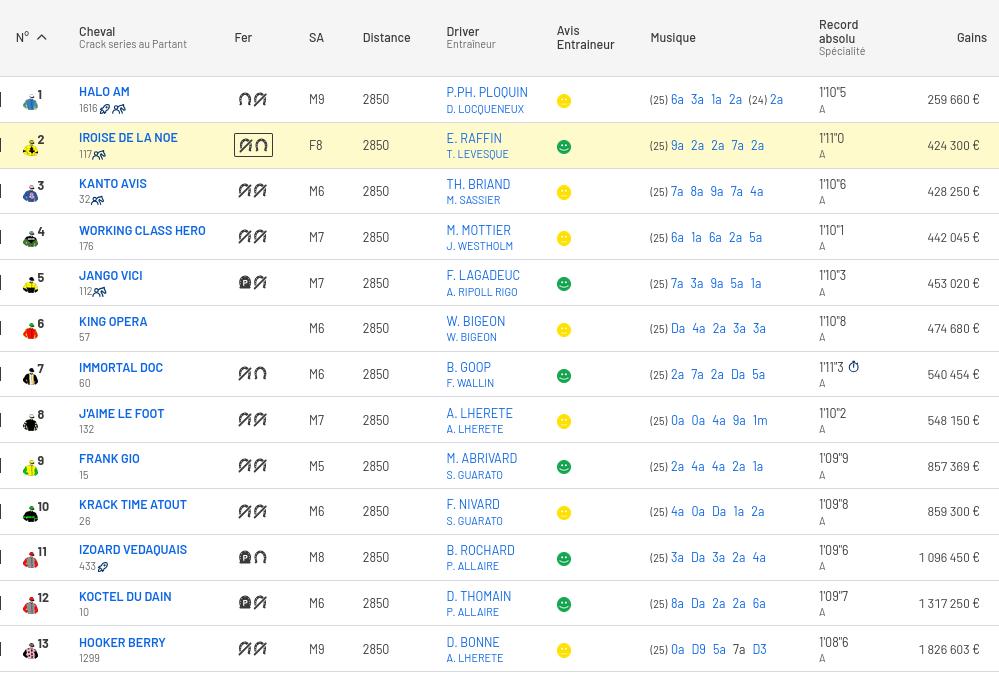Open driver profile for E. RAFFIN
This screenshot has width=999, height=677.
point(474,138)
